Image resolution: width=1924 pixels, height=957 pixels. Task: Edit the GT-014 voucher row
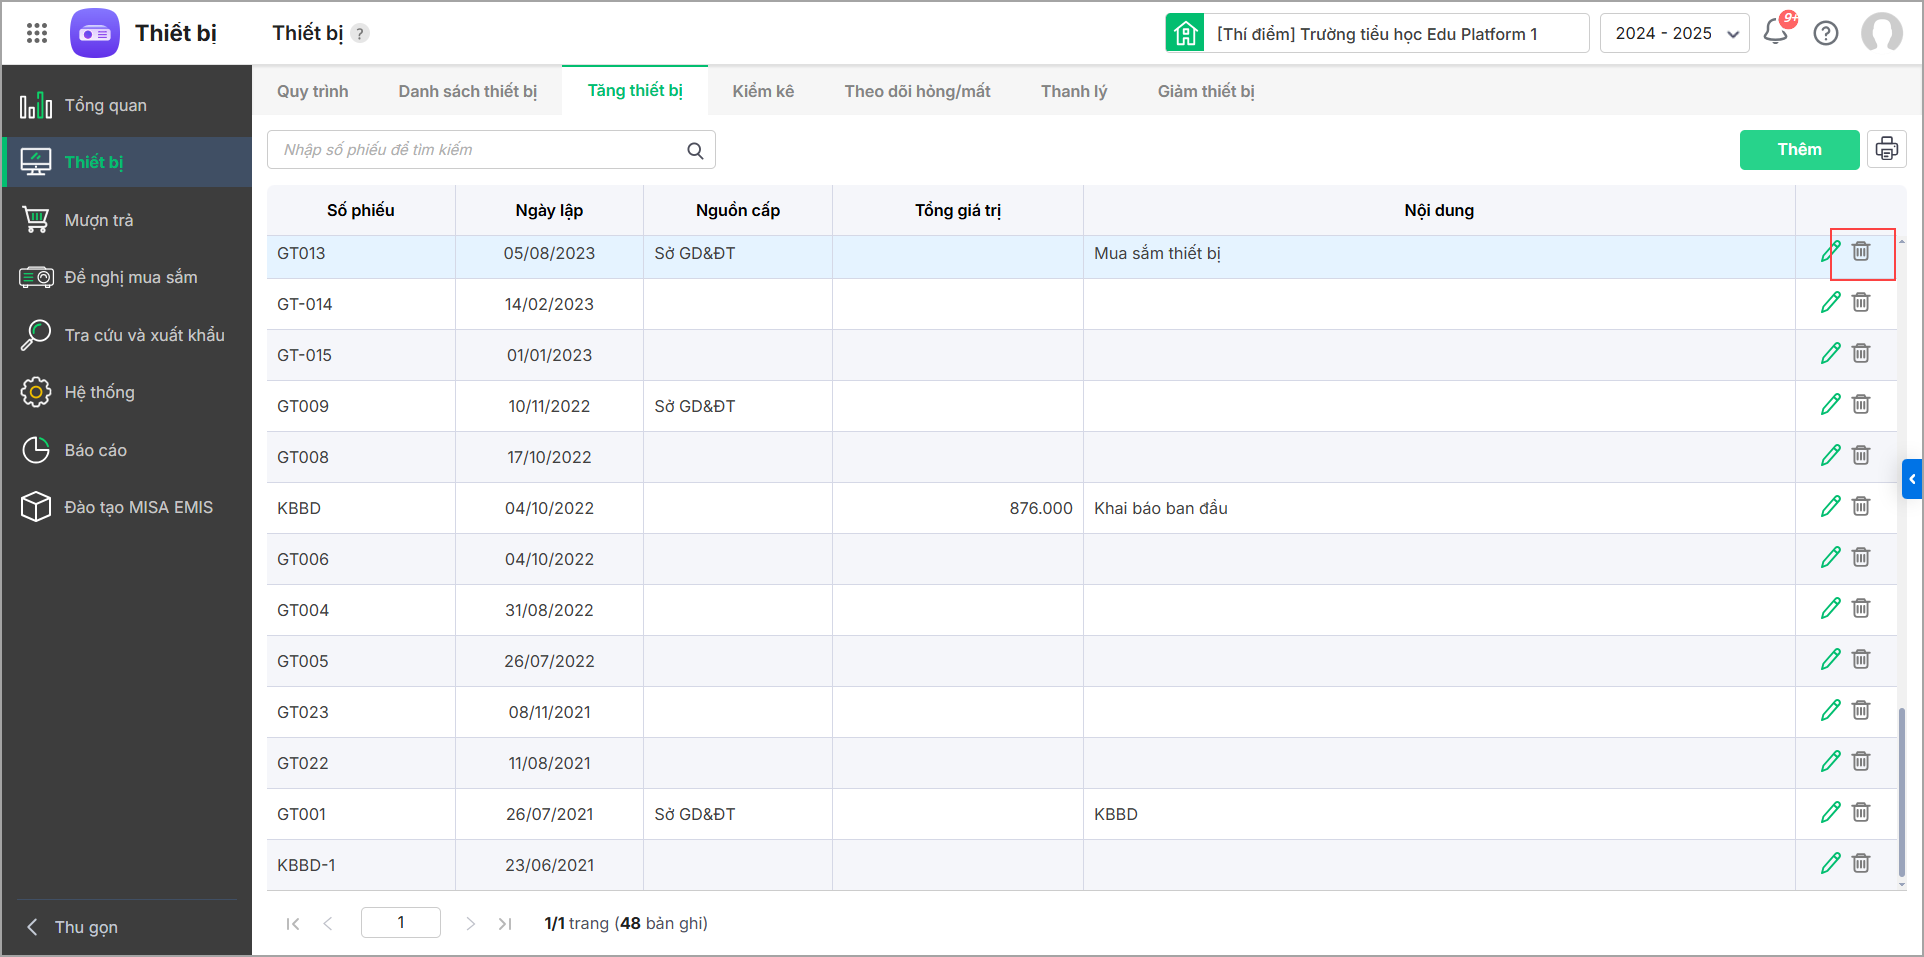[1830, 303]
